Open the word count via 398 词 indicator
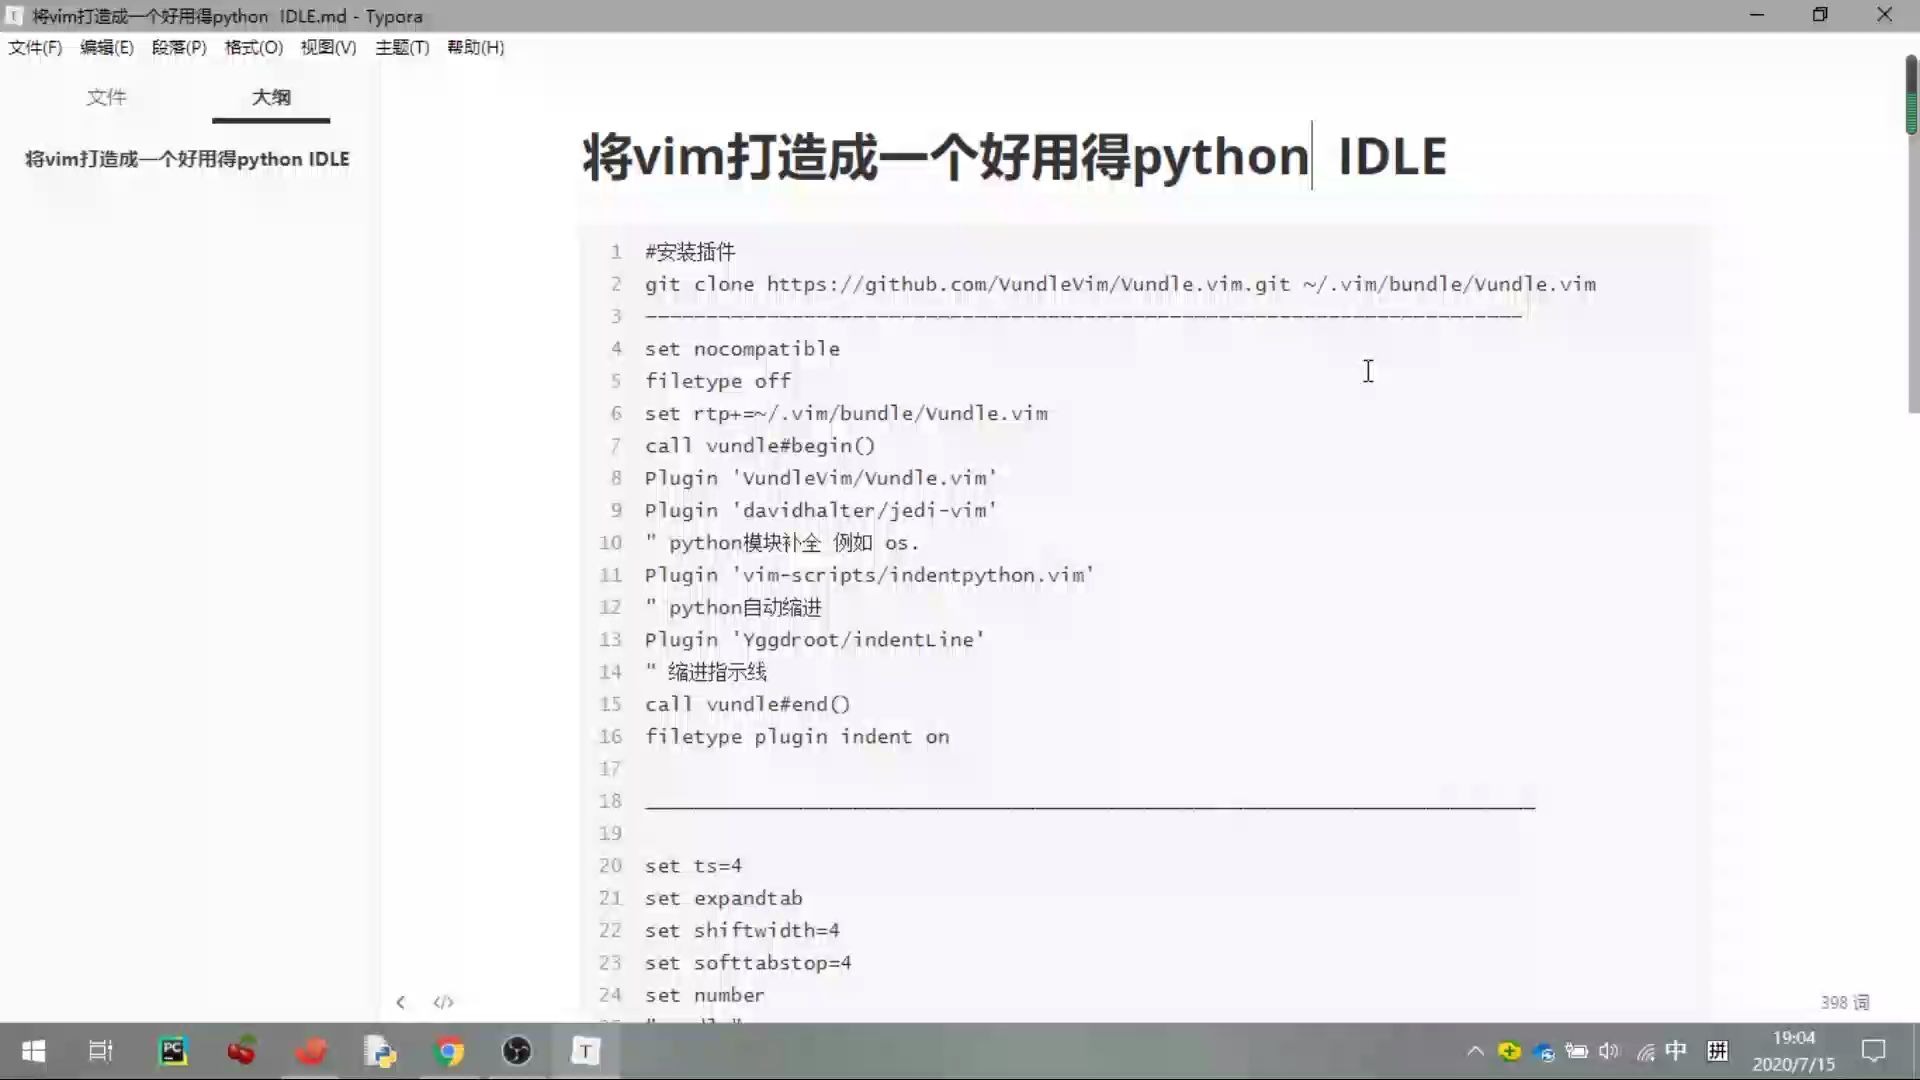The height and width of the screenshot is (1080, 1920). coord(1845,1002)
